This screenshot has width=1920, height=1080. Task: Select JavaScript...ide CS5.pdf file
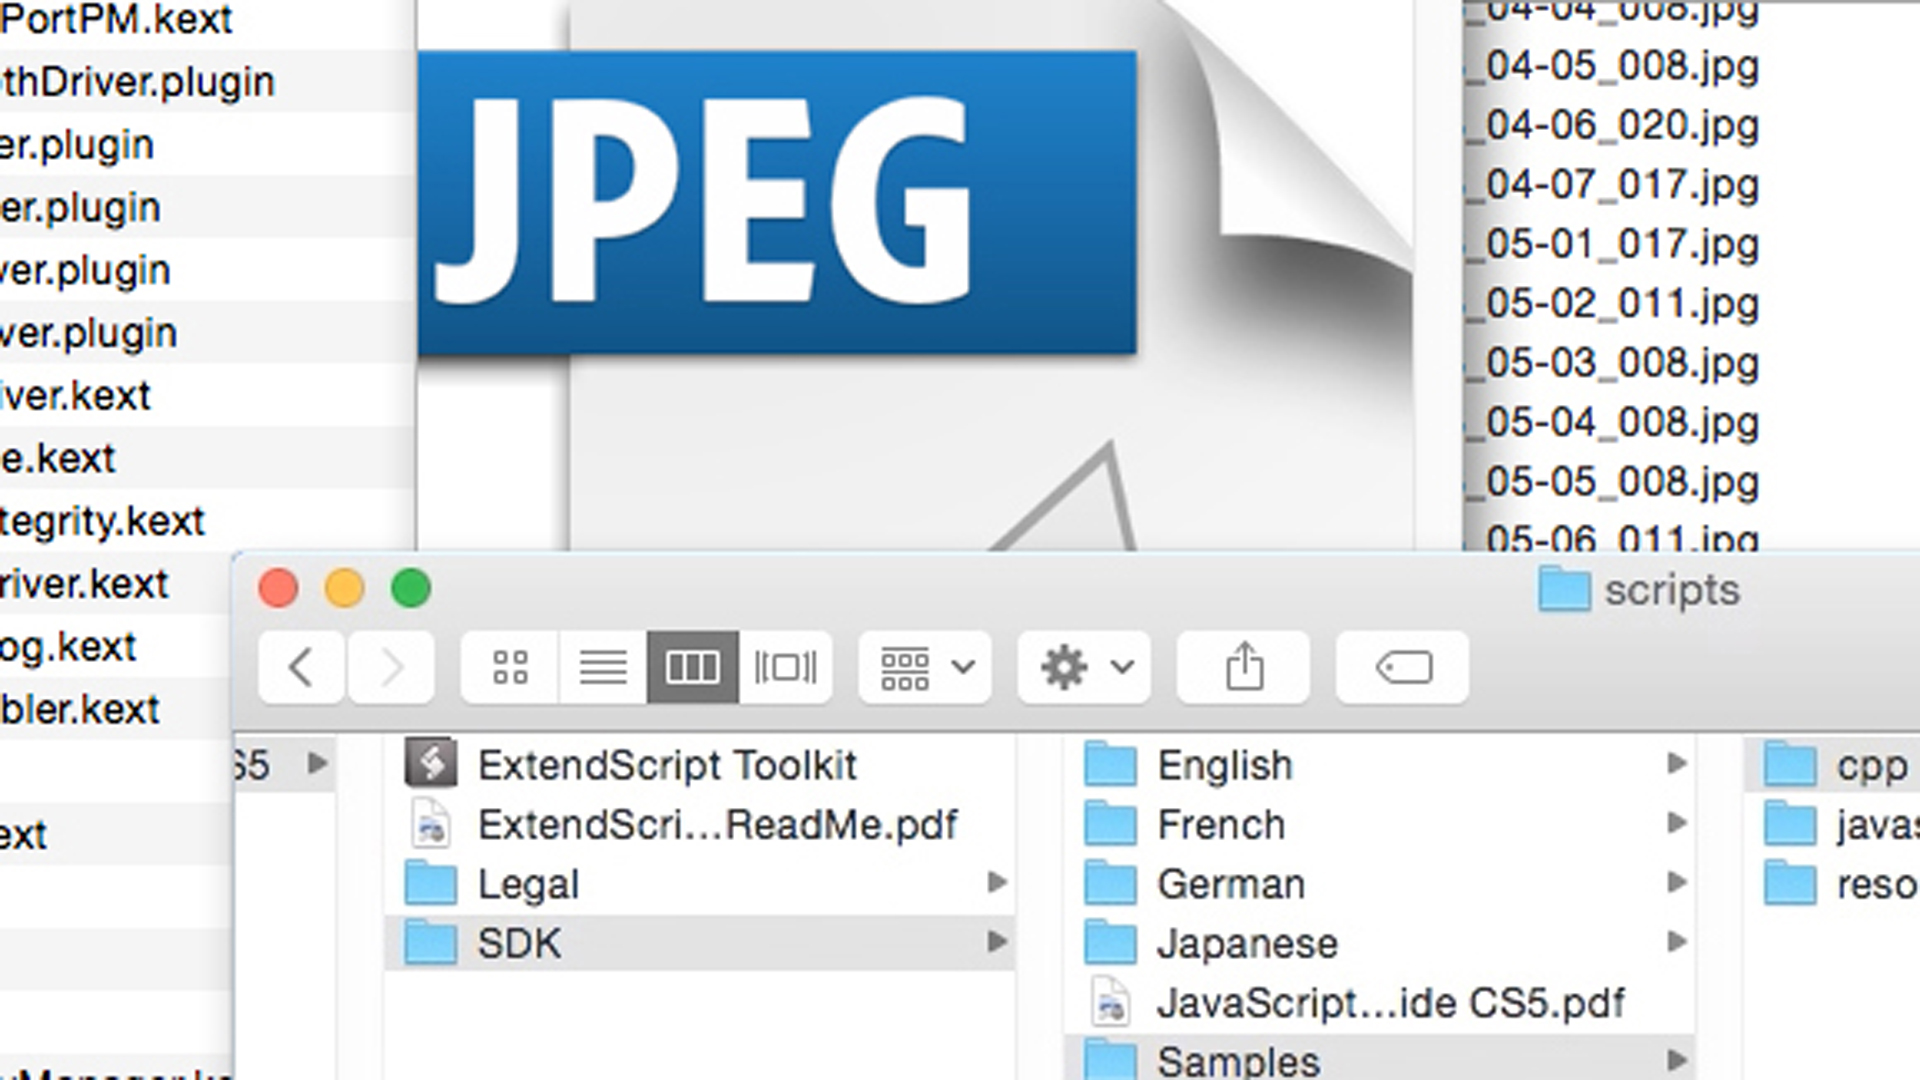tap(1390, 1003)
